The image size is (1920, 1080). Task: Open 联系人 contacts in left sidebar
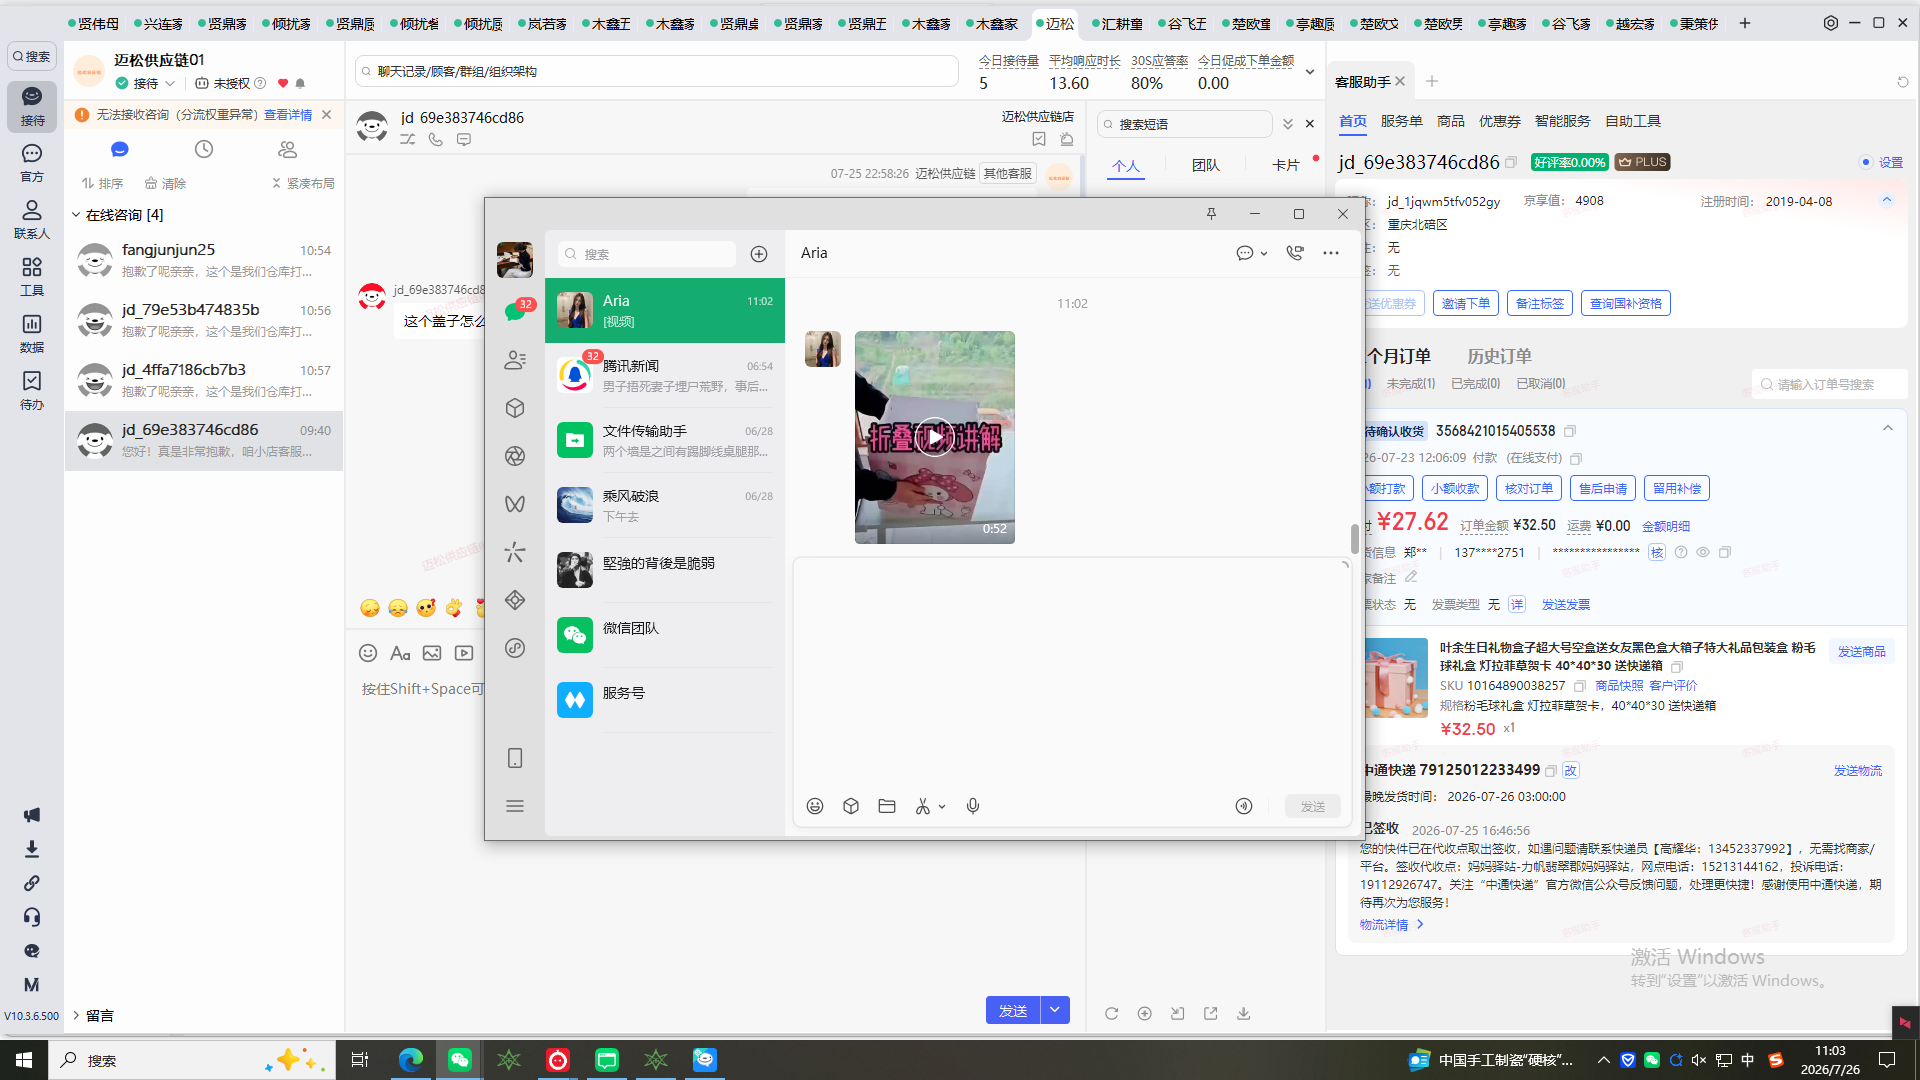32,219
